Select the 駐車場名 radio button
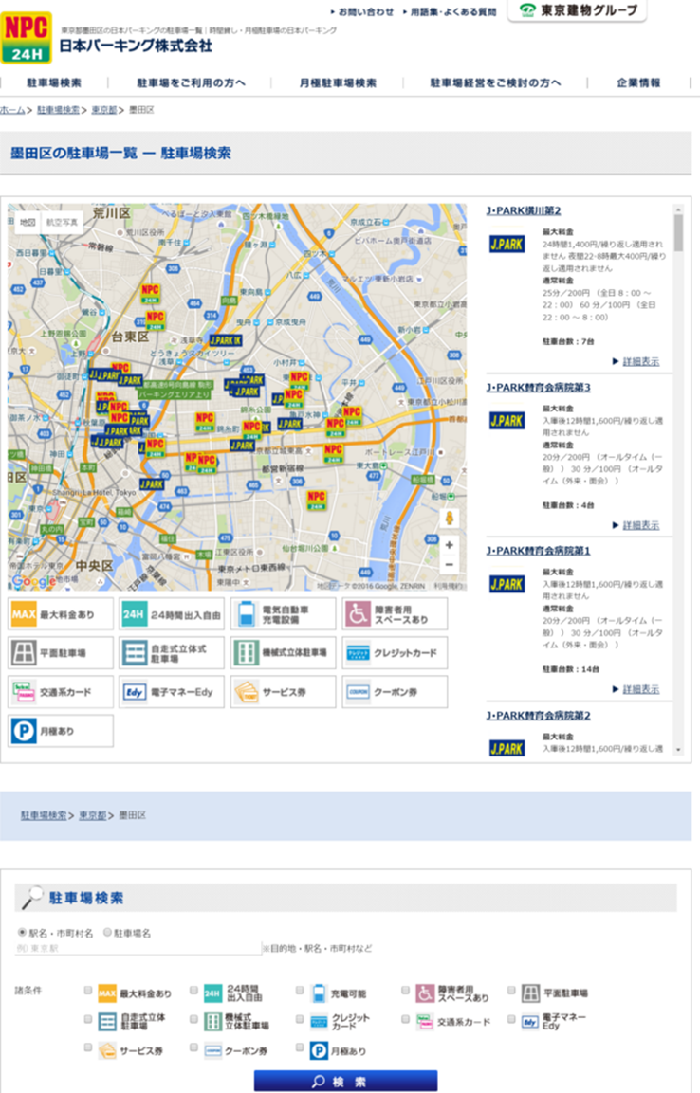The image size is (700, 1093). (x=107, y=932)
